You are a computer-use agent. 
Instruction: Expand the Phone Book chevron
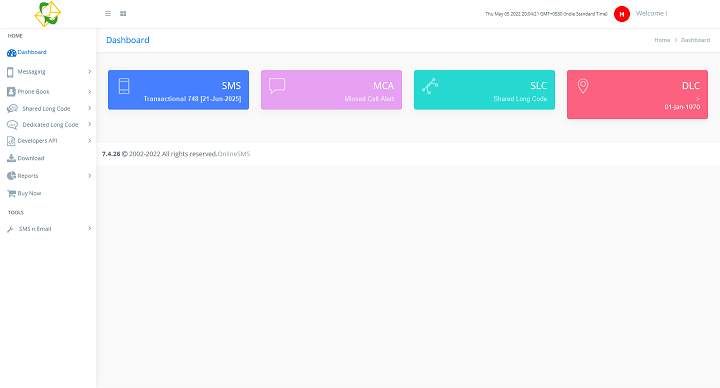click(90, 91)
